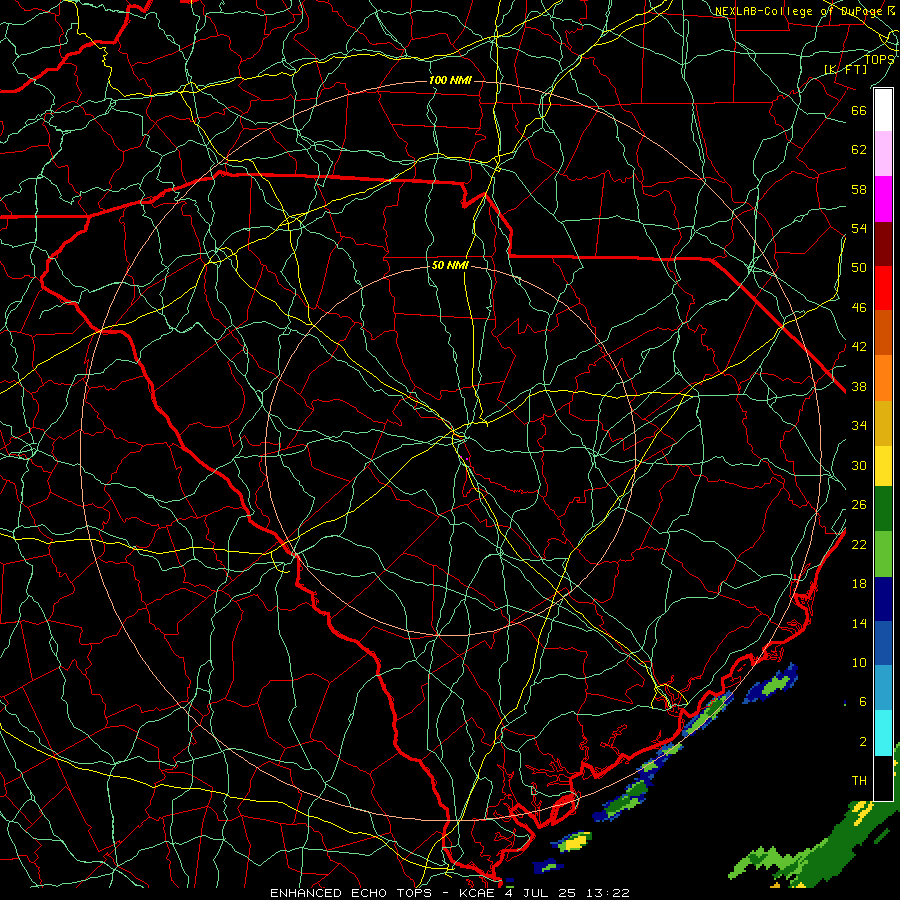This screenshot has width=900, height=900.
Task: Click the '4 JUL 25' date text
Action: tap(542, 893)
